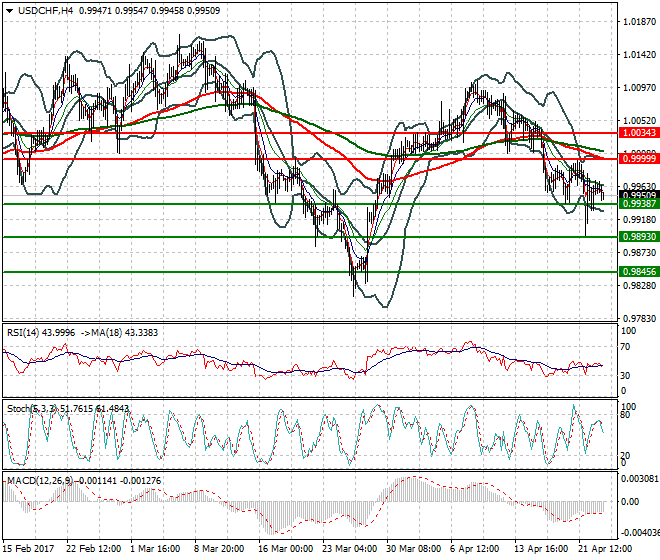Click the 8 Mar 20:00 time label
This screenshot has height=560, width=660.
tap(219, 549)
